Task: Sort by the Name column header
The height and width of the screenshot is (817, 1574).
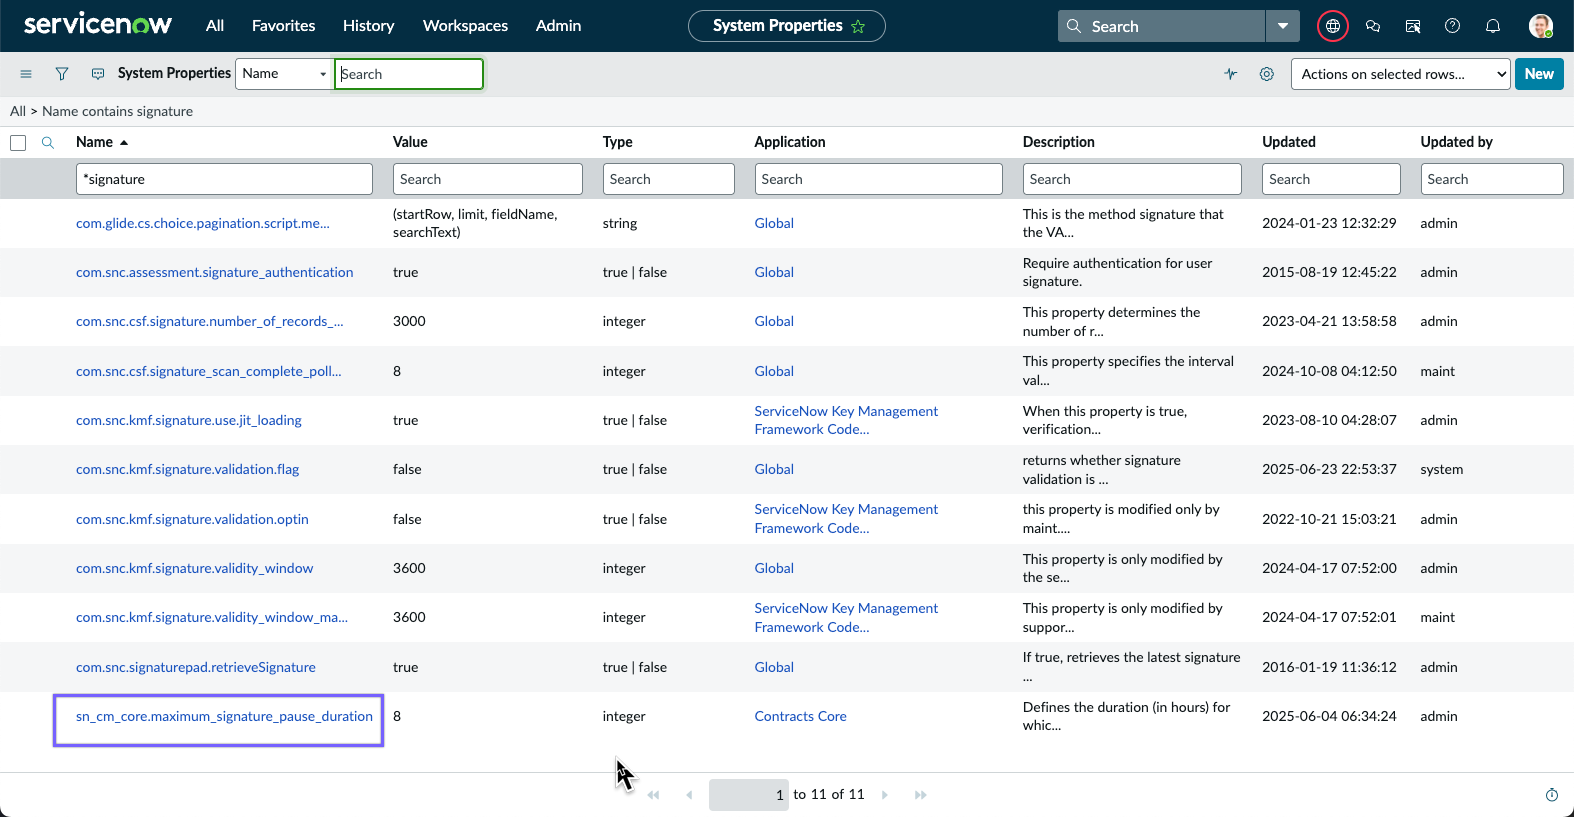Action: tap(94, 142)
